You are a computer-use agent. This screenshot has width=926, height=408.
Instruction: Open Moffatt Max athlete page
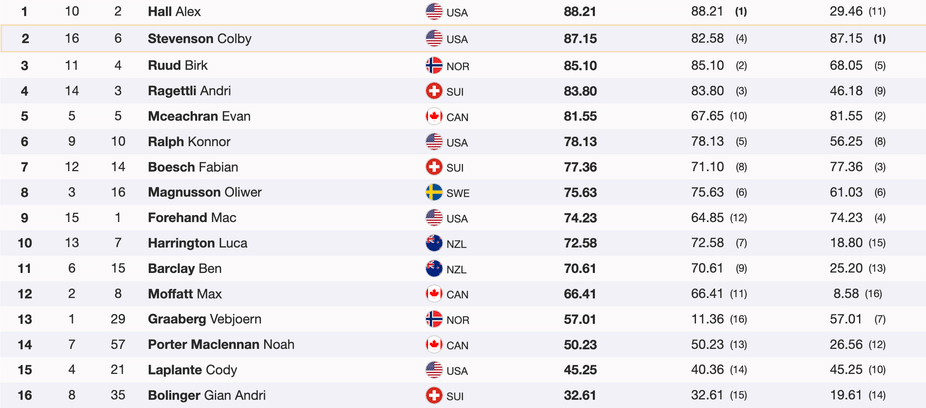[x=185, y=293]
